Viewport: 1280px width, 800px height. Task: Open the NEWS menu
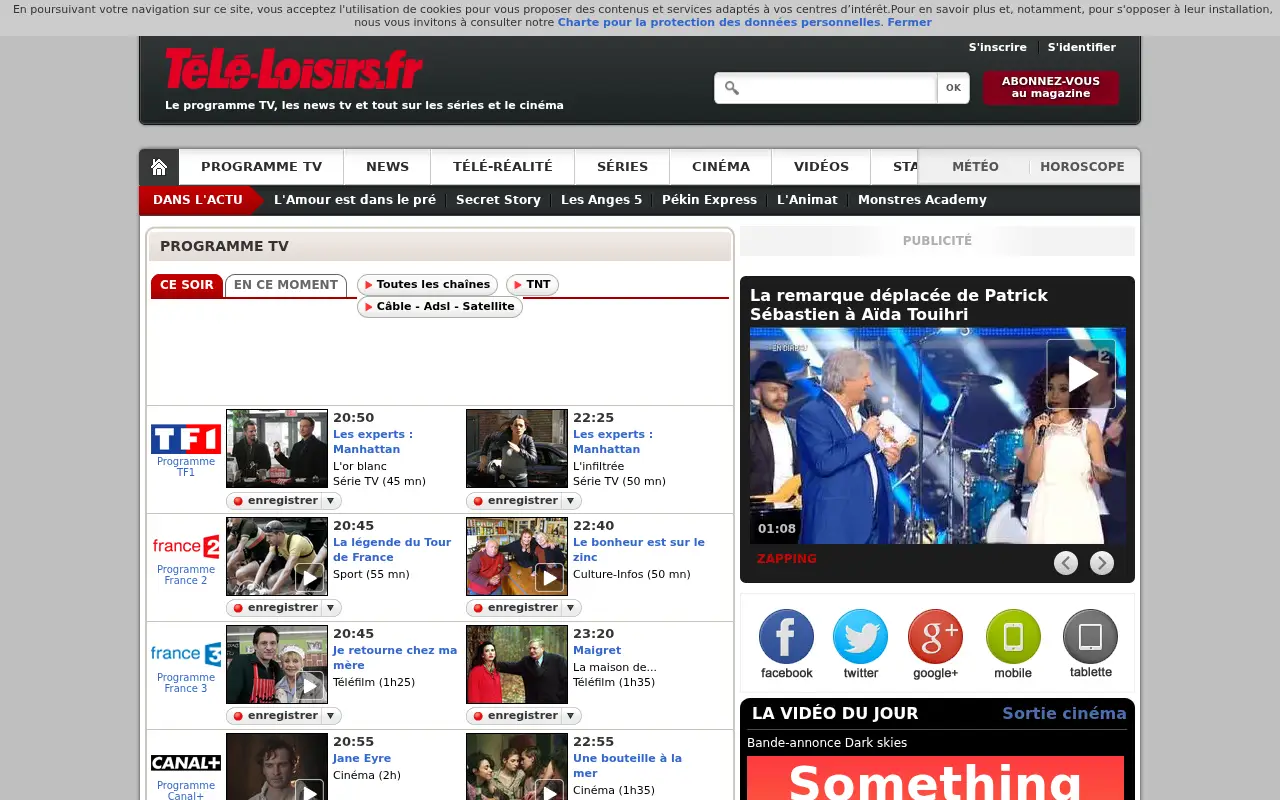(x=387, y=167)
